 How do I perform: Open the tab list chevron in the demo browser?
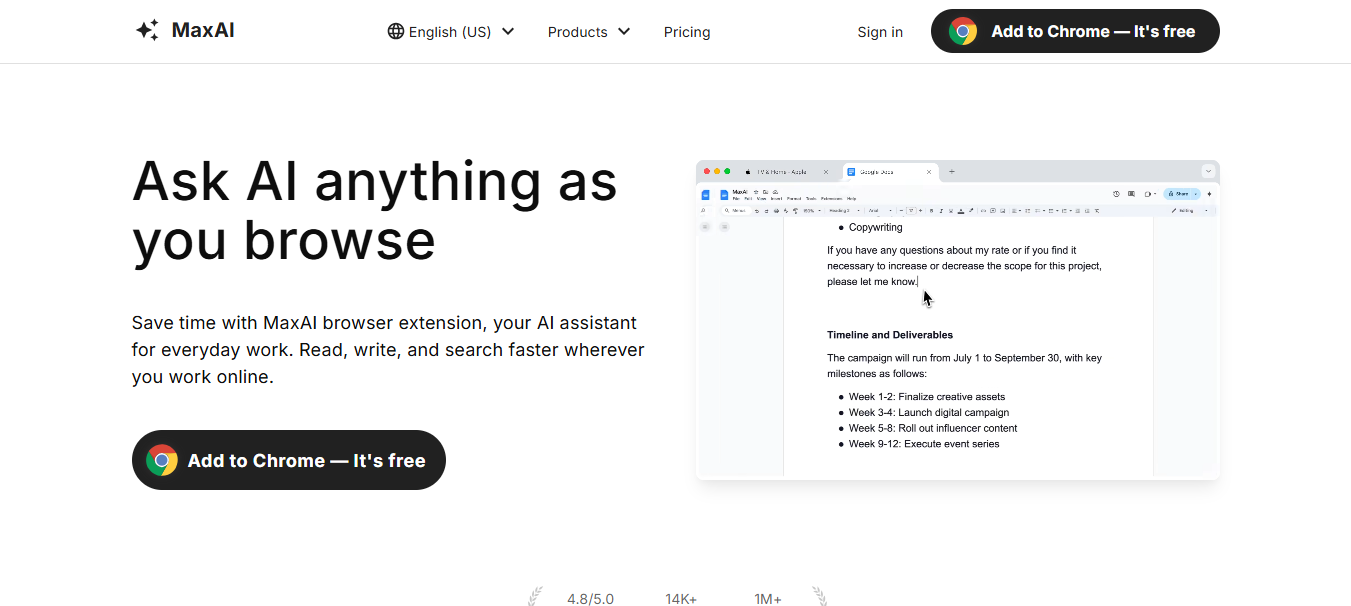tap(1208, 171)
